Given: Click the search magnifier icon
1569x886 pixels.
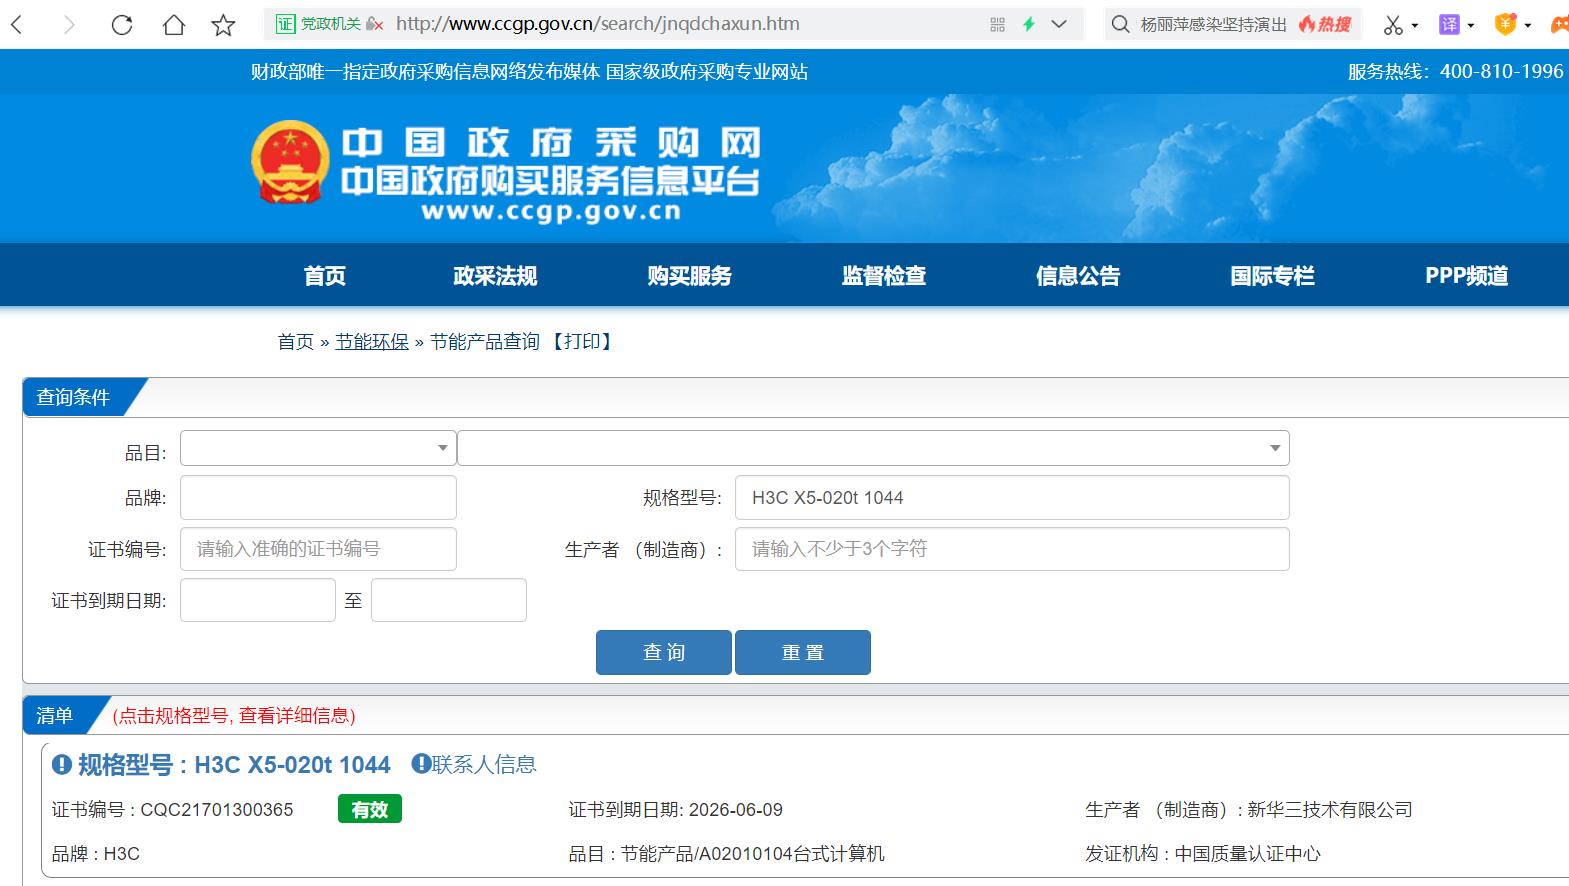Looking at the screenshot, I should (1120, 24).
